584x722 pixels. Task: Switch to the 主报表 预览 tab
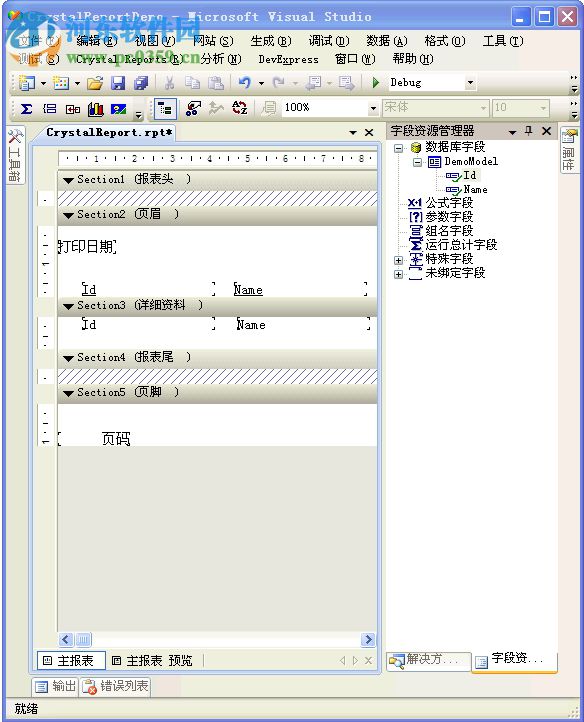click(153, 661)
